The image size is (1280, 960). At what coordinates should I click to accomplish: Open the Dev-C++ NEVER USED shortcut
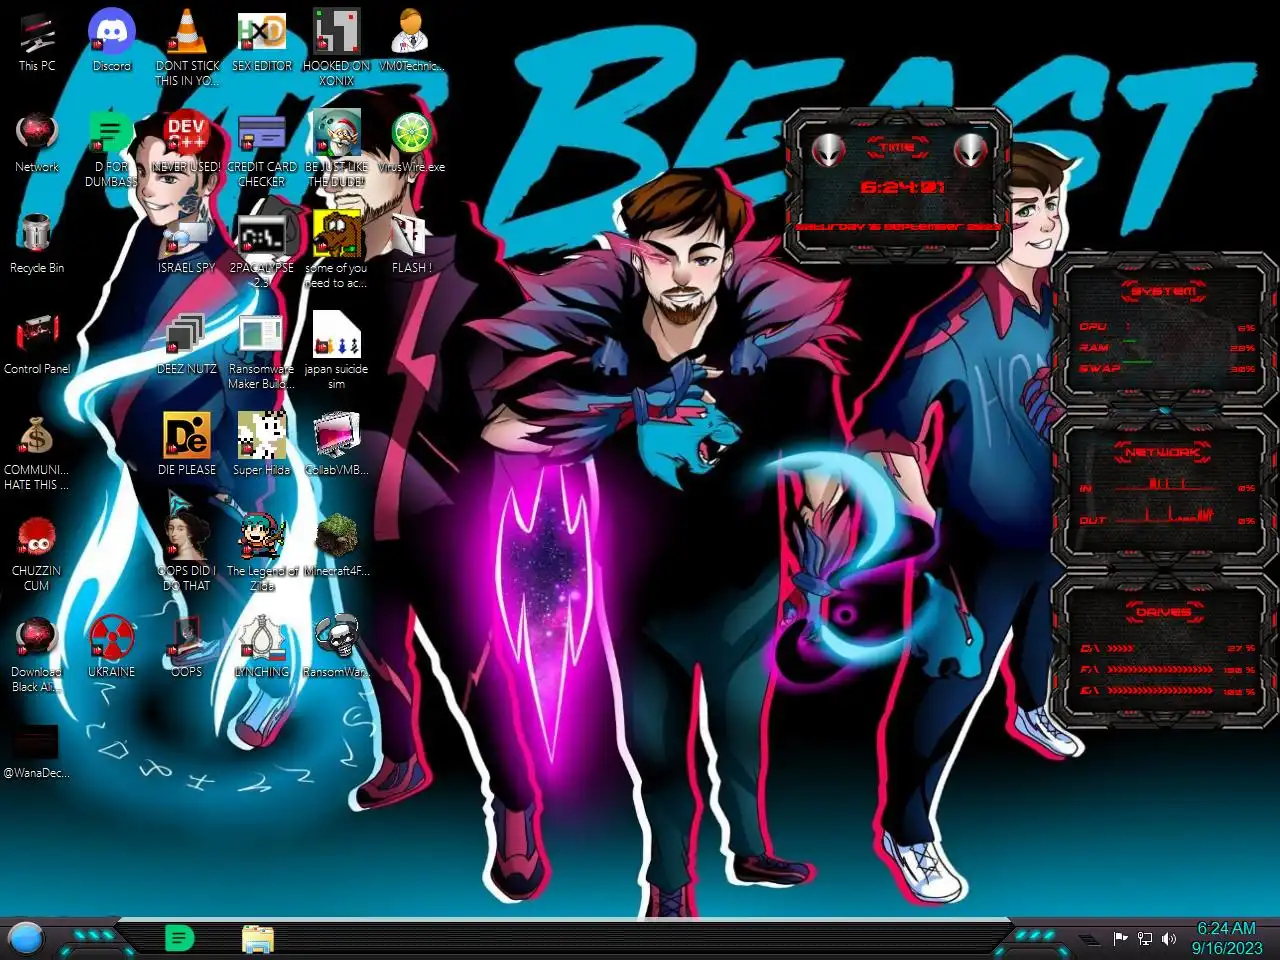187,143
